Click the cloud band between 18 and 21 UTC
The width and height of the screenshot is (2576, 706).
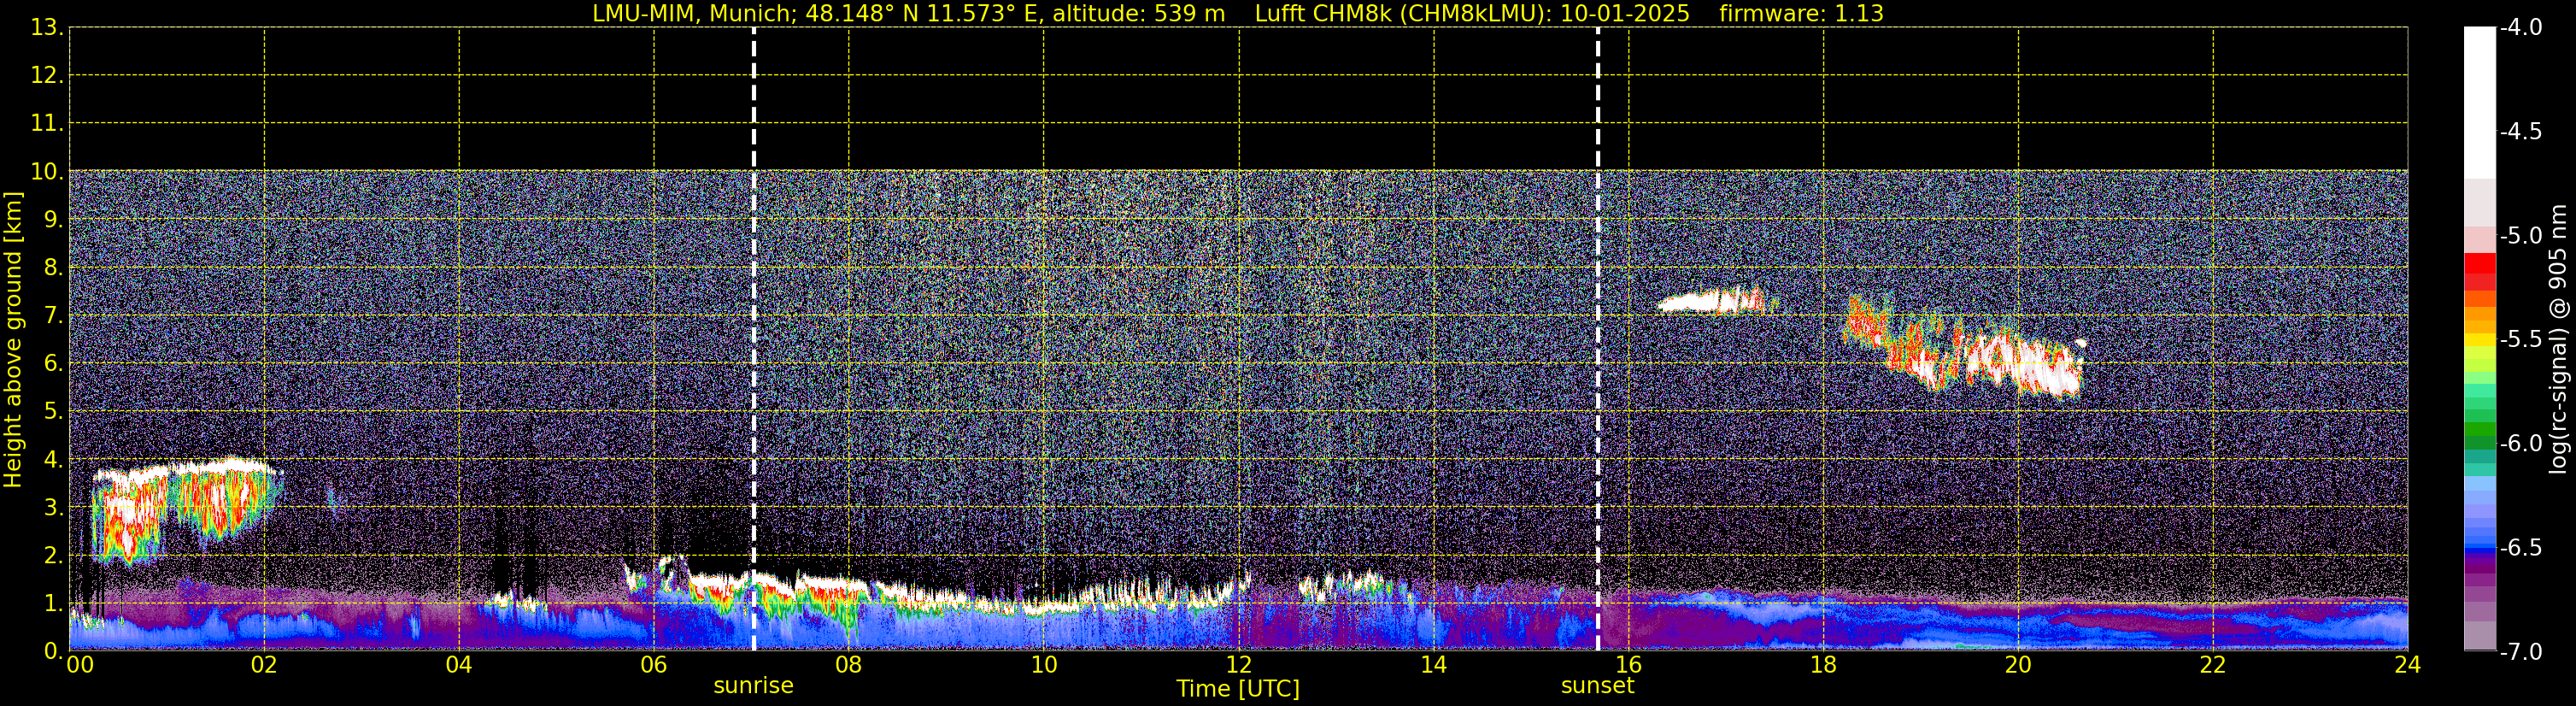tap(1965, 347)
